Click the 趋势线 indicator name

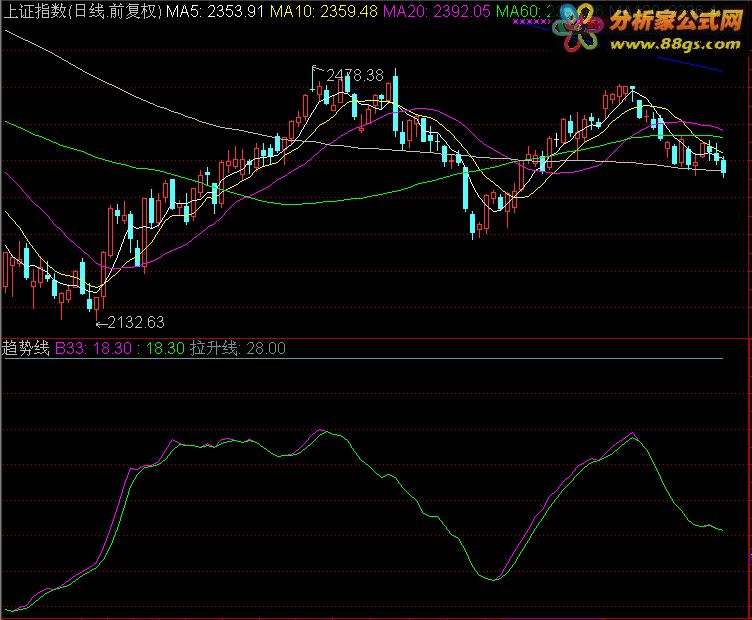click(x=26, y=348)
